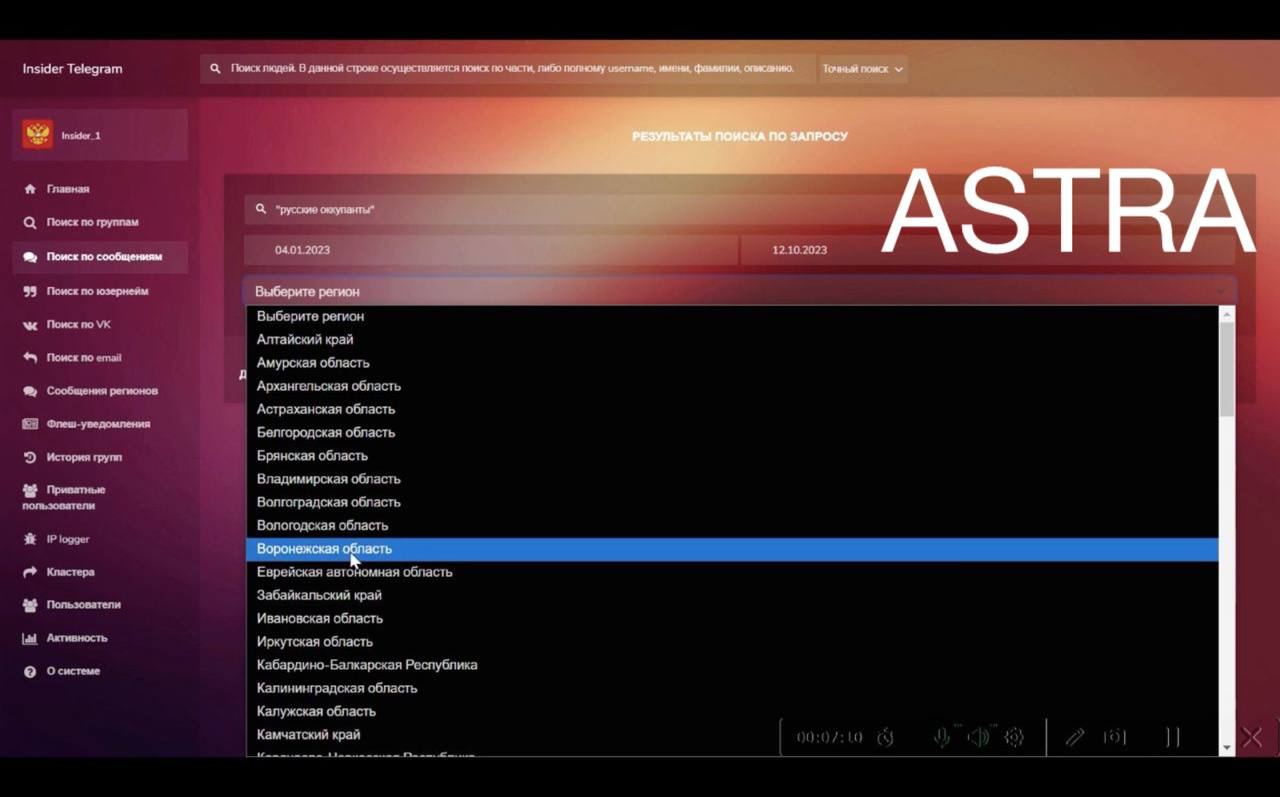Click the start date field 04.01.2023
Screen dimensions: 1280x797
pyautogui.click(x=491, y=250)
